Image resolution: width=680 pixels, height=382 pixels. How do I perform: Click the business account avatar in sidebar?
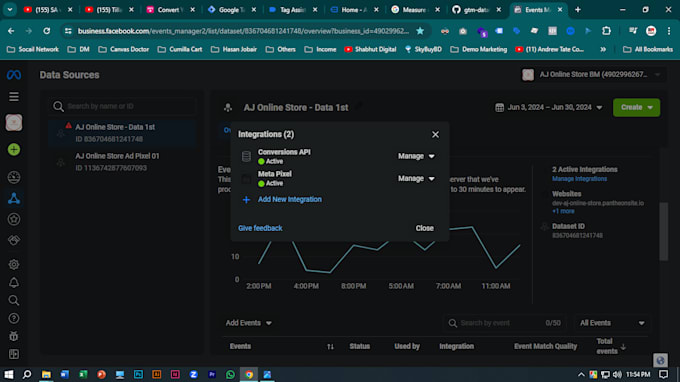point(14,123)
